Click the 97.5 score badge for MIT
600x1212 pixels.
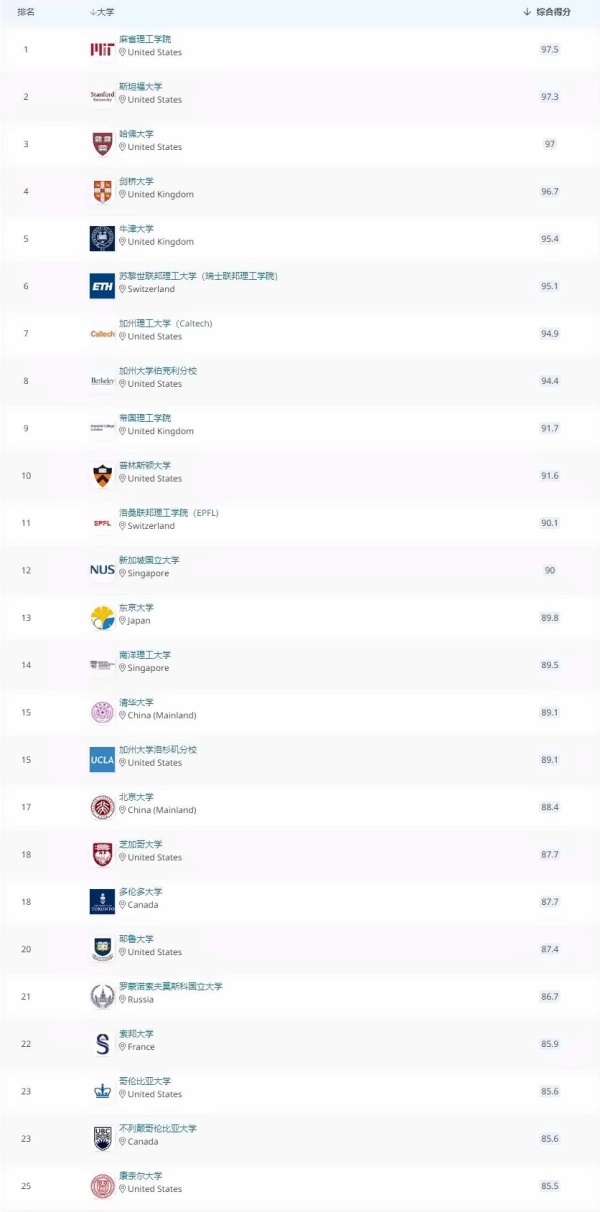click(550, 49)
